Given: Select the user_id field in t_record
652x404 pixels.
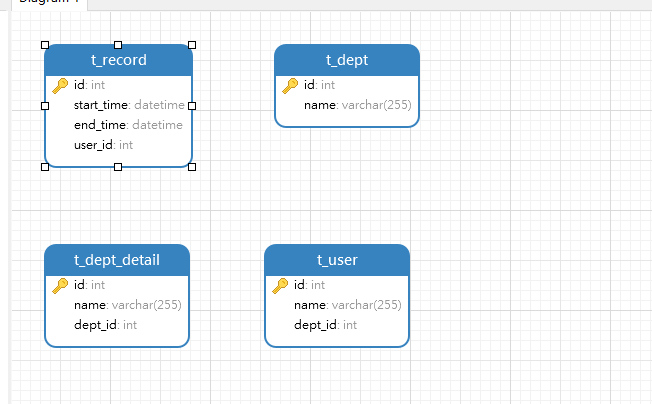Looking at the screenshot, I should 103,145.
